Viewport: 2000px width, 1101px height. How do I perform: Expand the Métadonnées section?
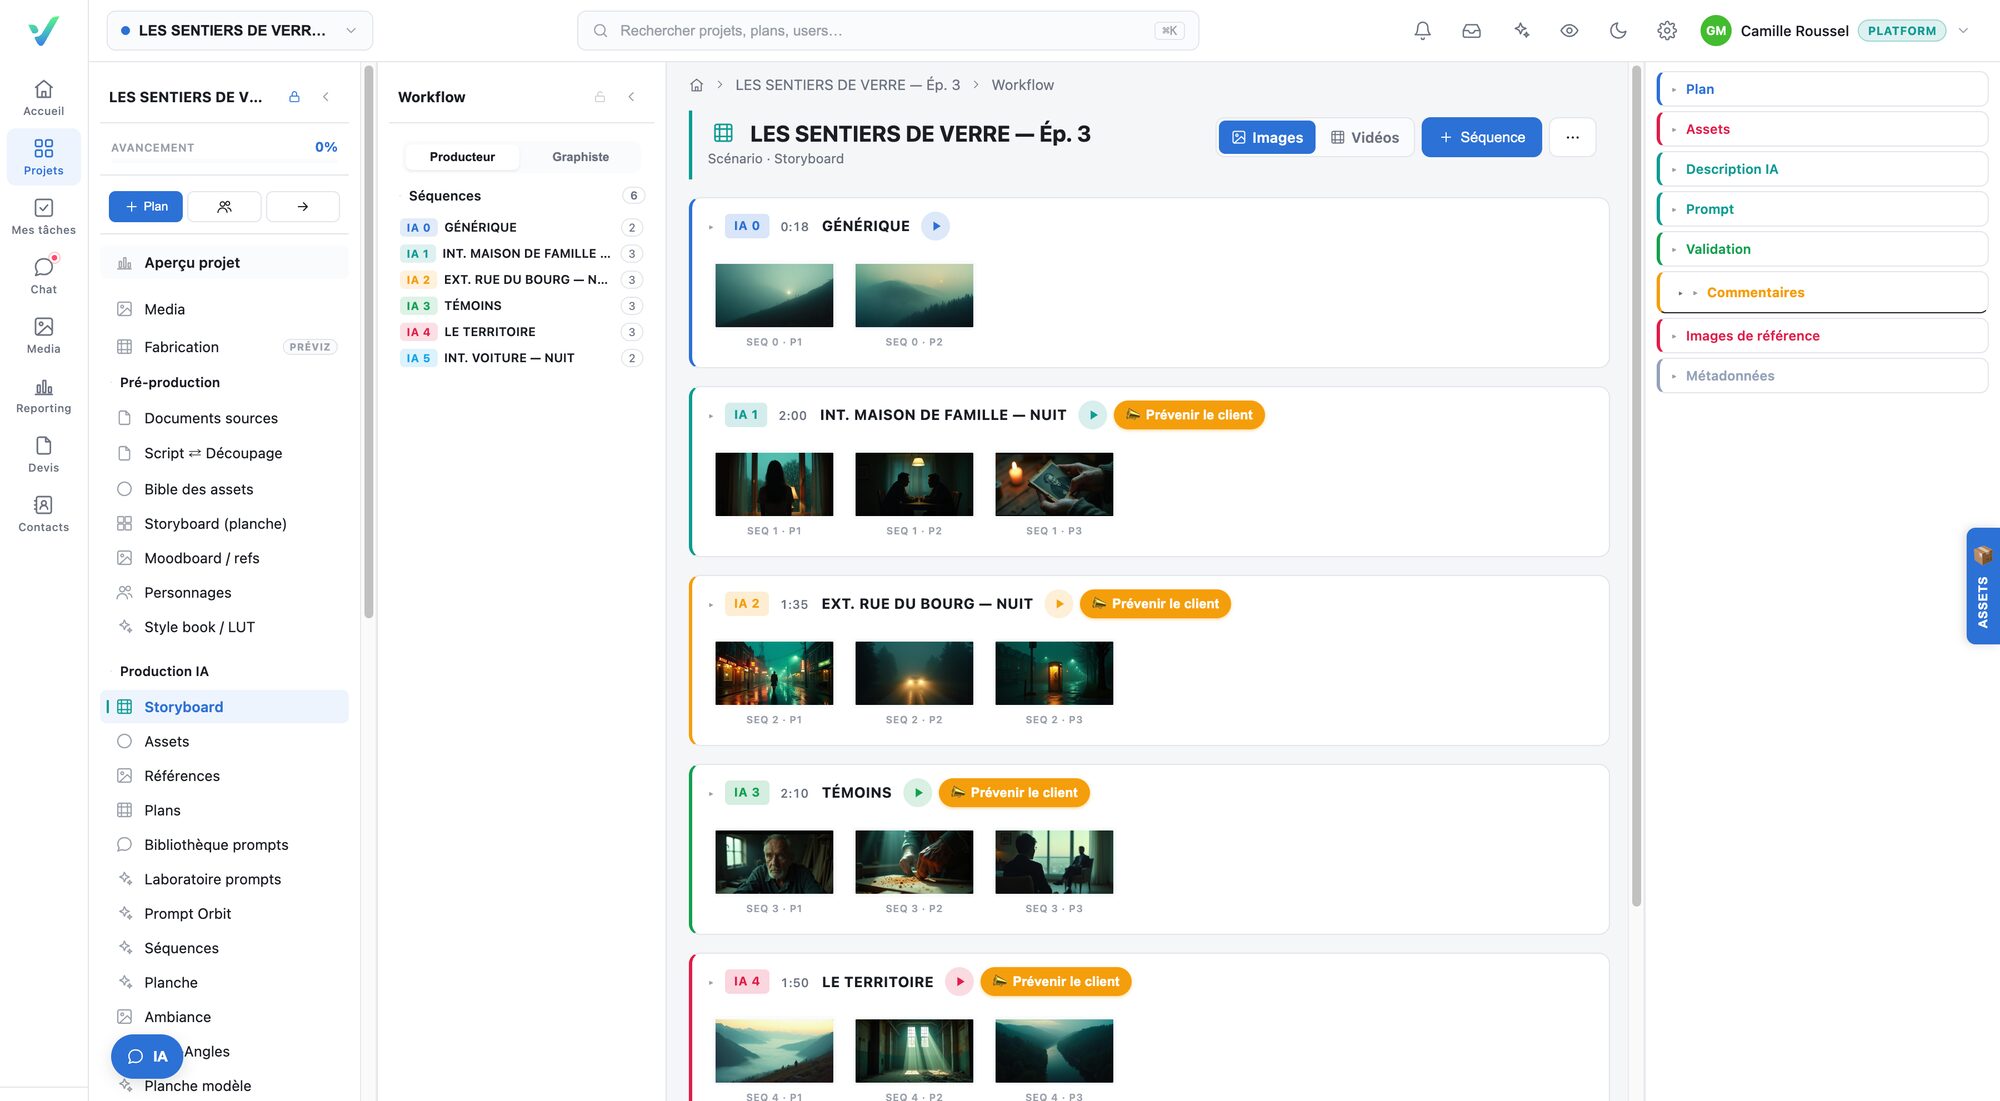(x=1822, y=376)
